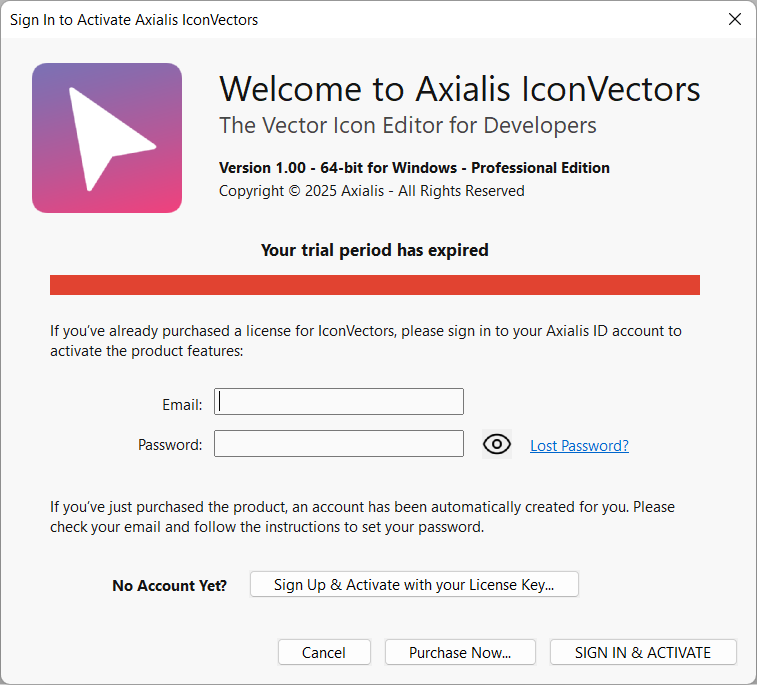Click the IconVectors app logo

pos(107,138)
